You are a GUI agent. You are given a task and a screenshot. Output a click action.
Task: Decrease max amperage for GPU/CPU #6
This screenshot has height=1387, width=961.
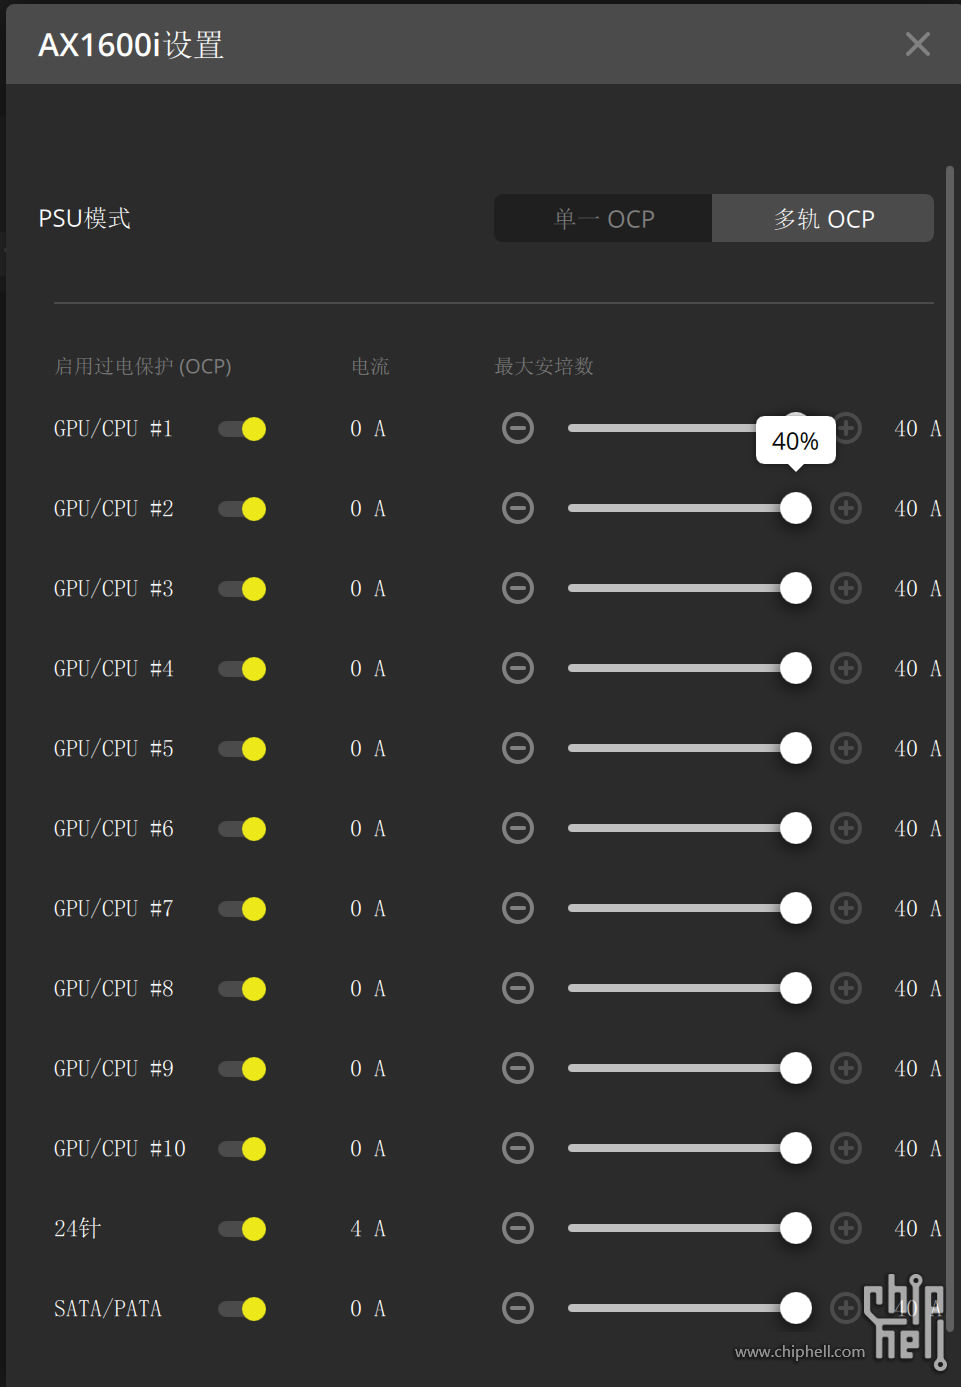518,828
